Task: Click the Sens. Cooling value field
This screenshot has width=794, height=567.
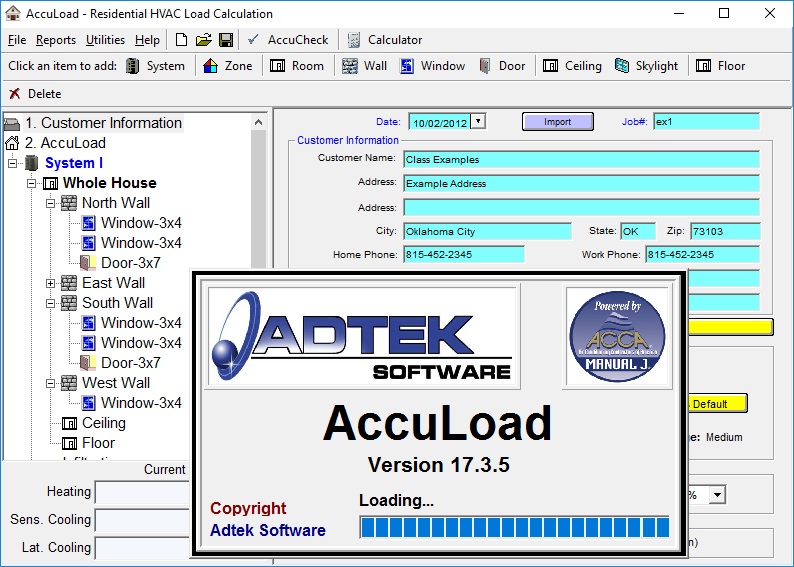Action: [x=142, y=520]
